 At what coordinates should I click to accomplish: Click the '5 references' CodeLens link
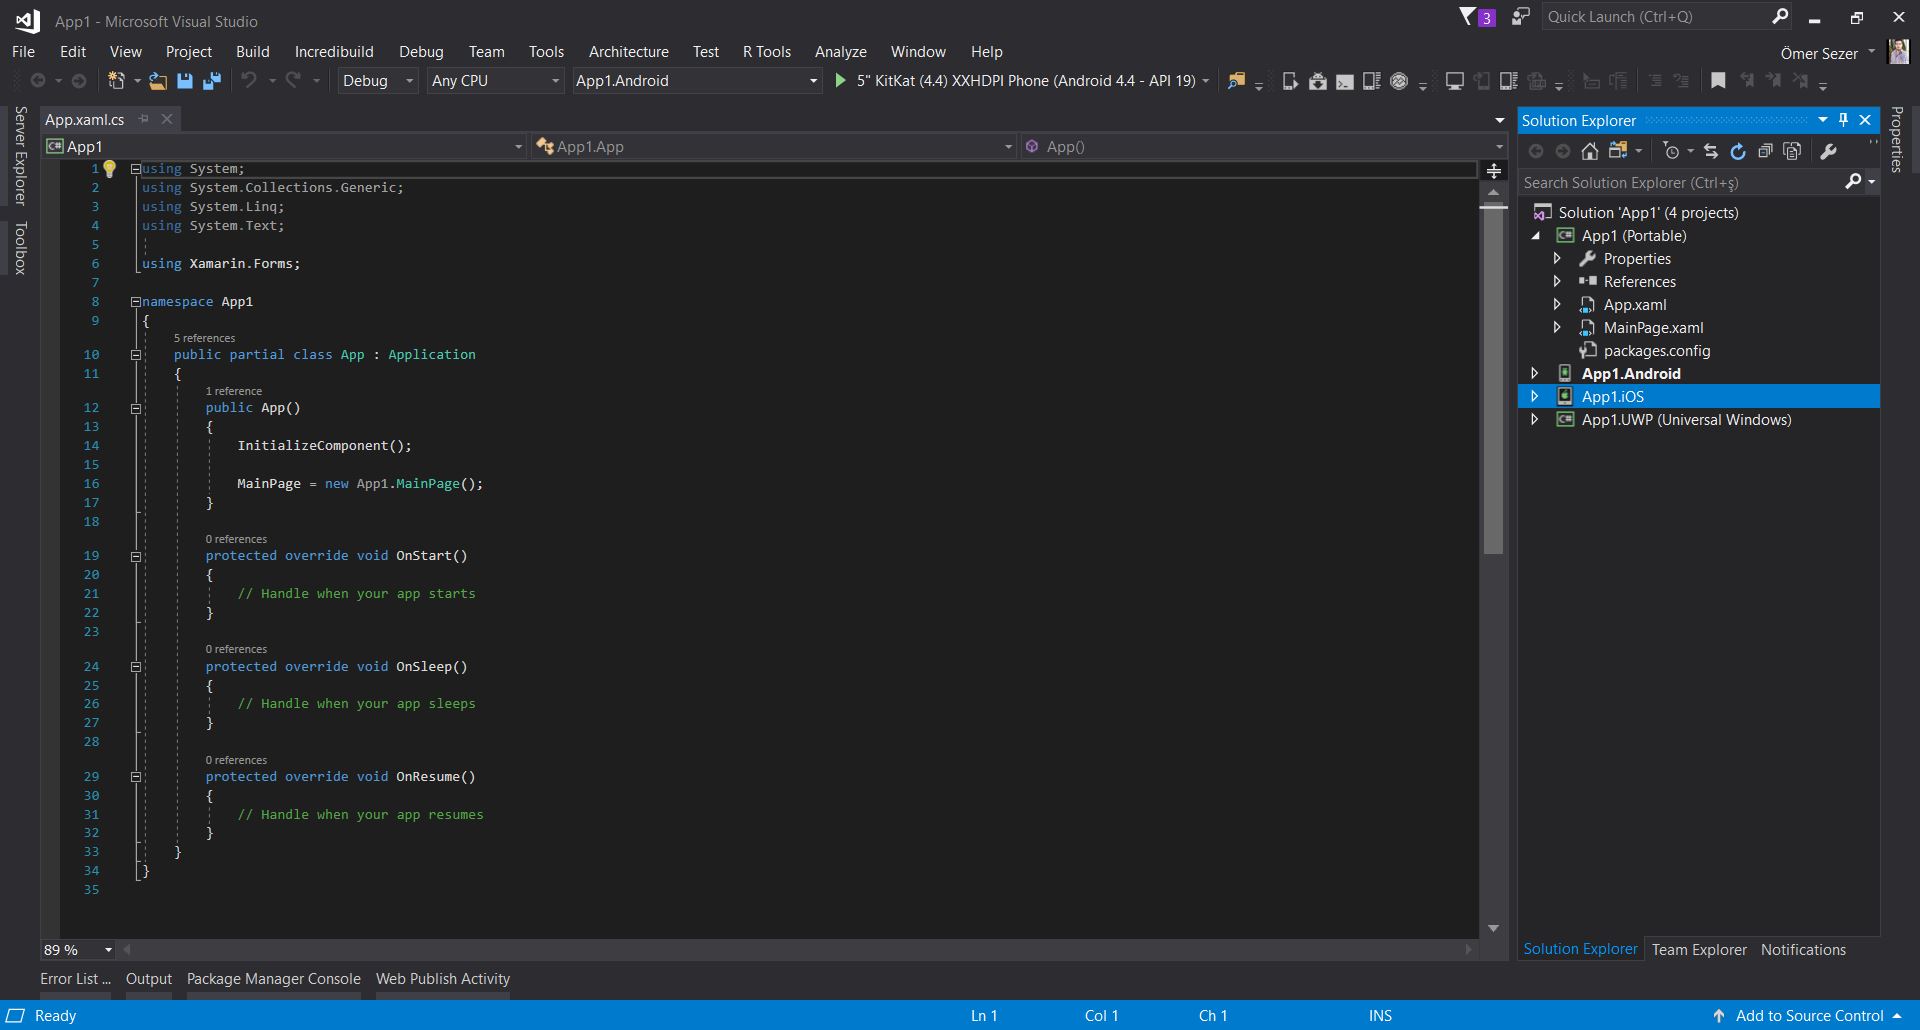[204, 338]
